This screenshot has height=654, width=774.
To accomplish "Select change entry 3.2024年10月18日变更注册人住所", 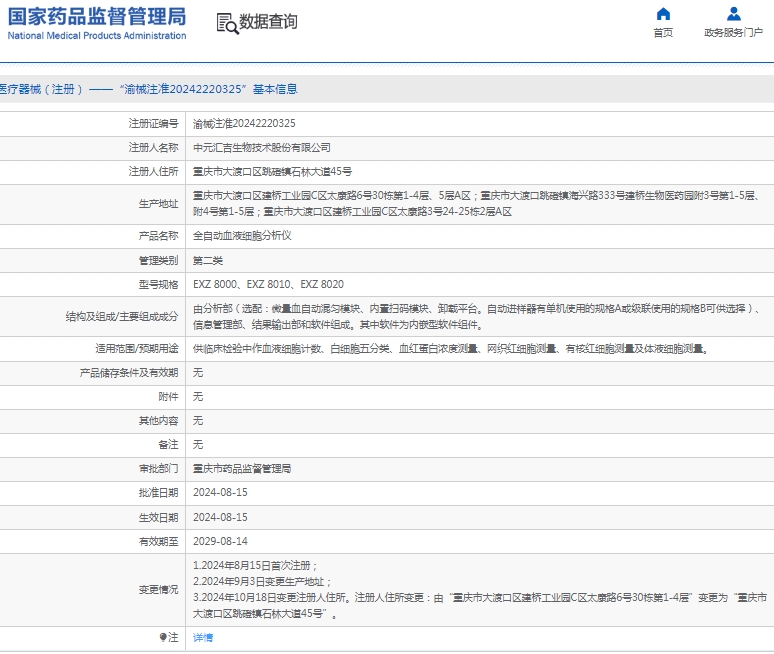I will [480, 606].
